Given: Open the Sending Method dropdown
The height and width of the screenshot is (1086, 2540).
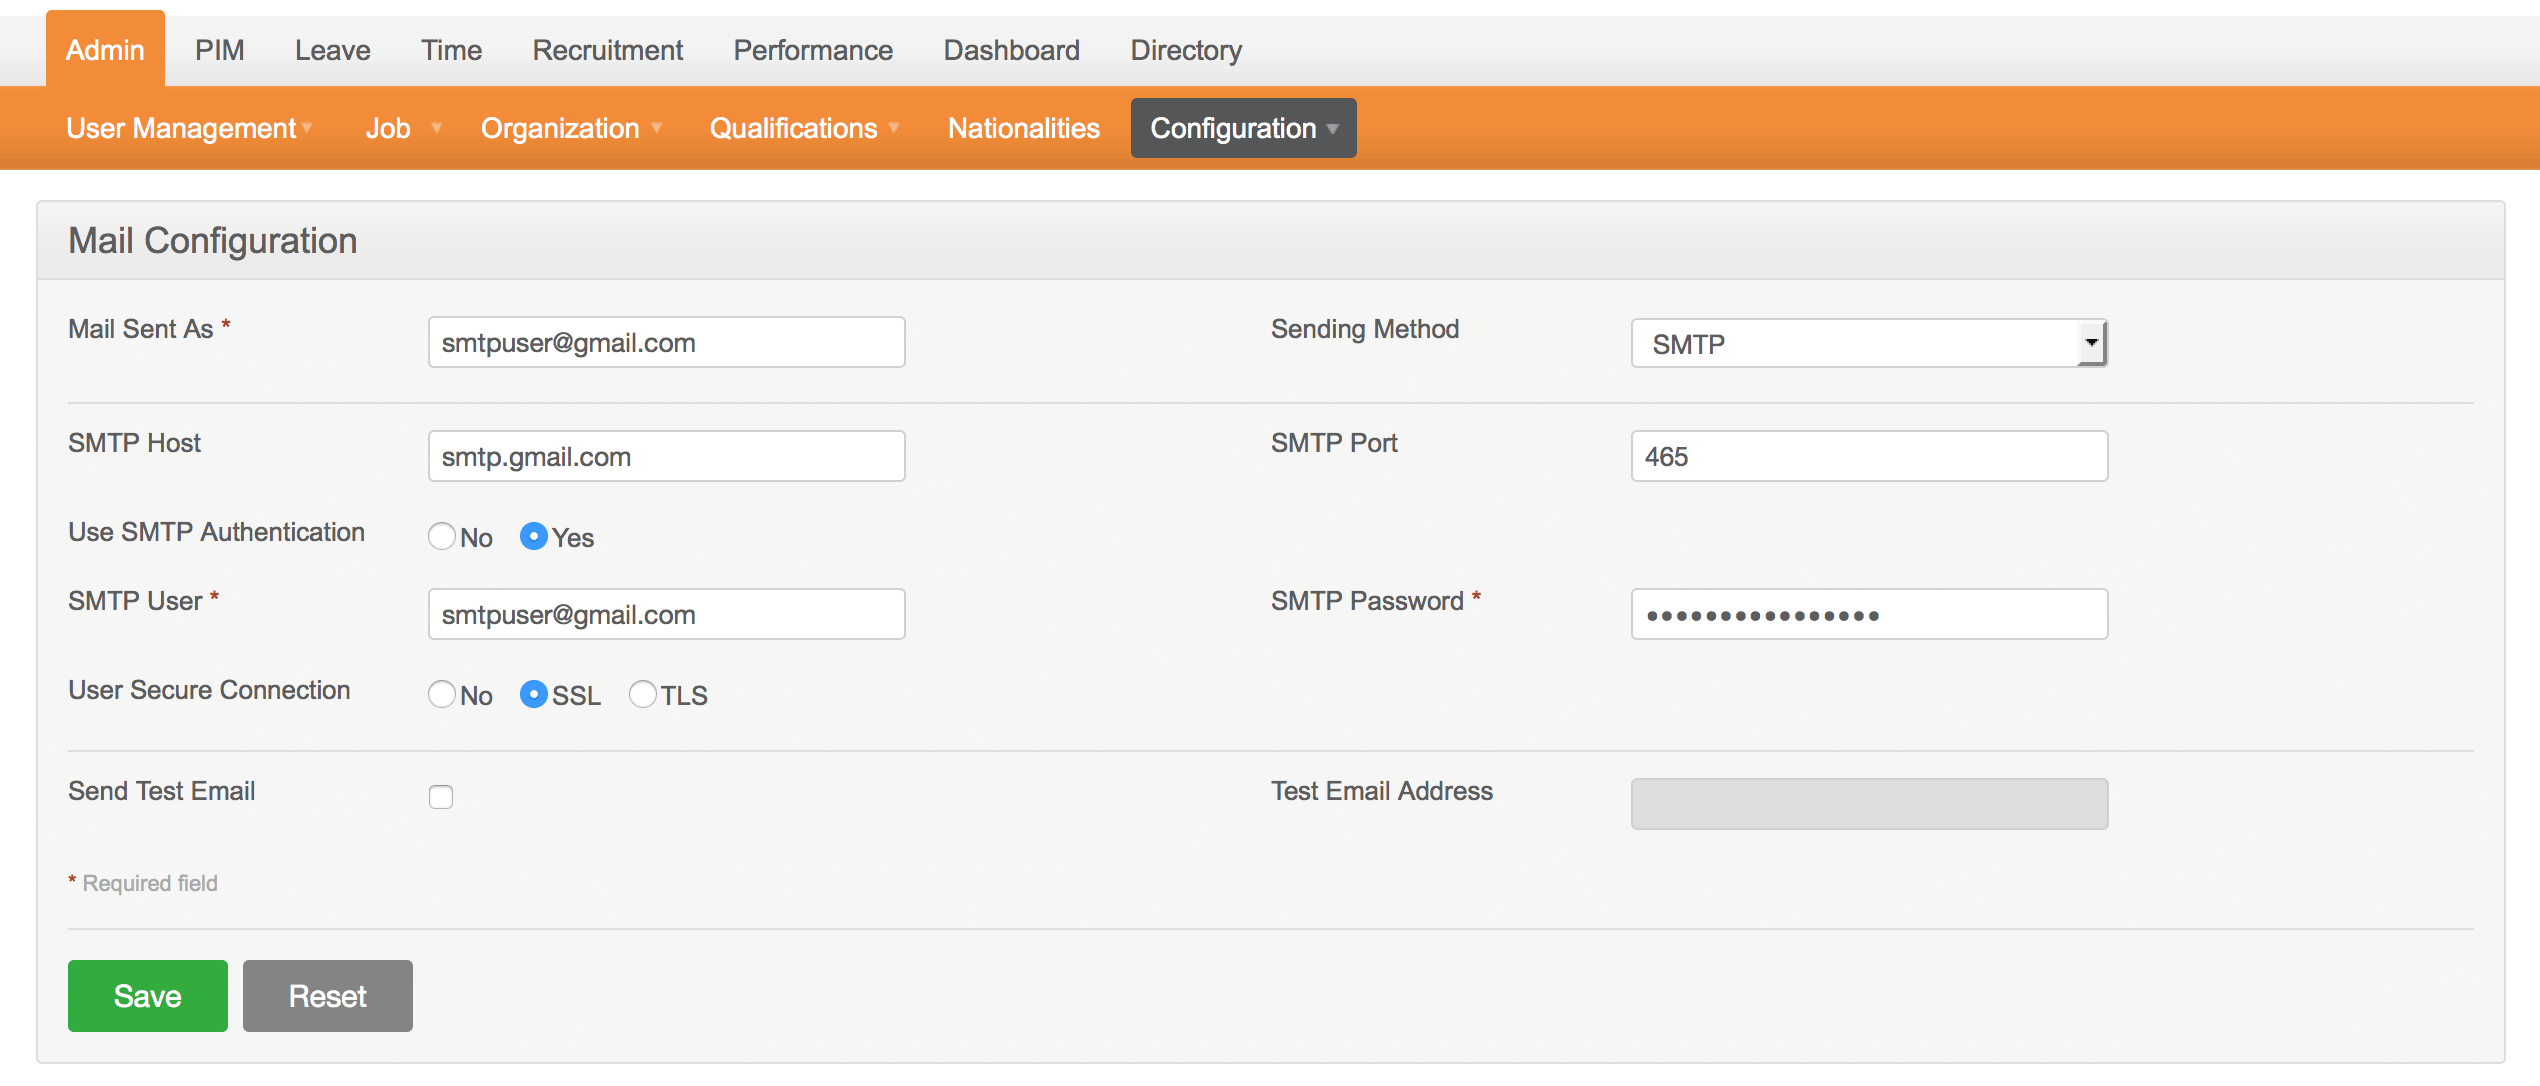Looking at the screenshot, I should [1868, 344].
